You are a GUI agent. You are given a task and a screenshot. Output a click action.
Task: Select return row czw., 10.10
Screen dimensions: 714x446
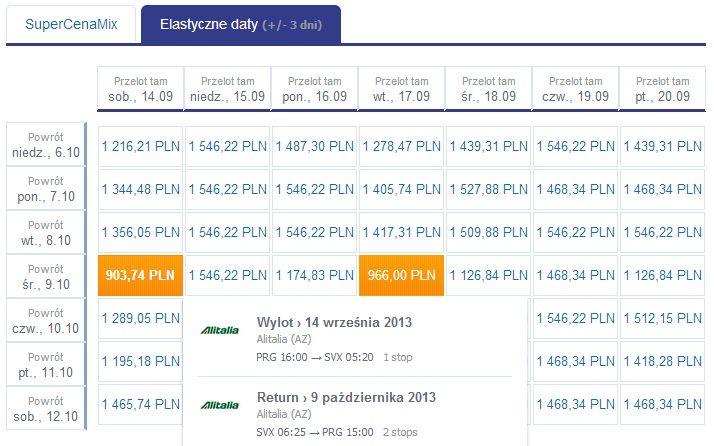[x=46, y=321]
